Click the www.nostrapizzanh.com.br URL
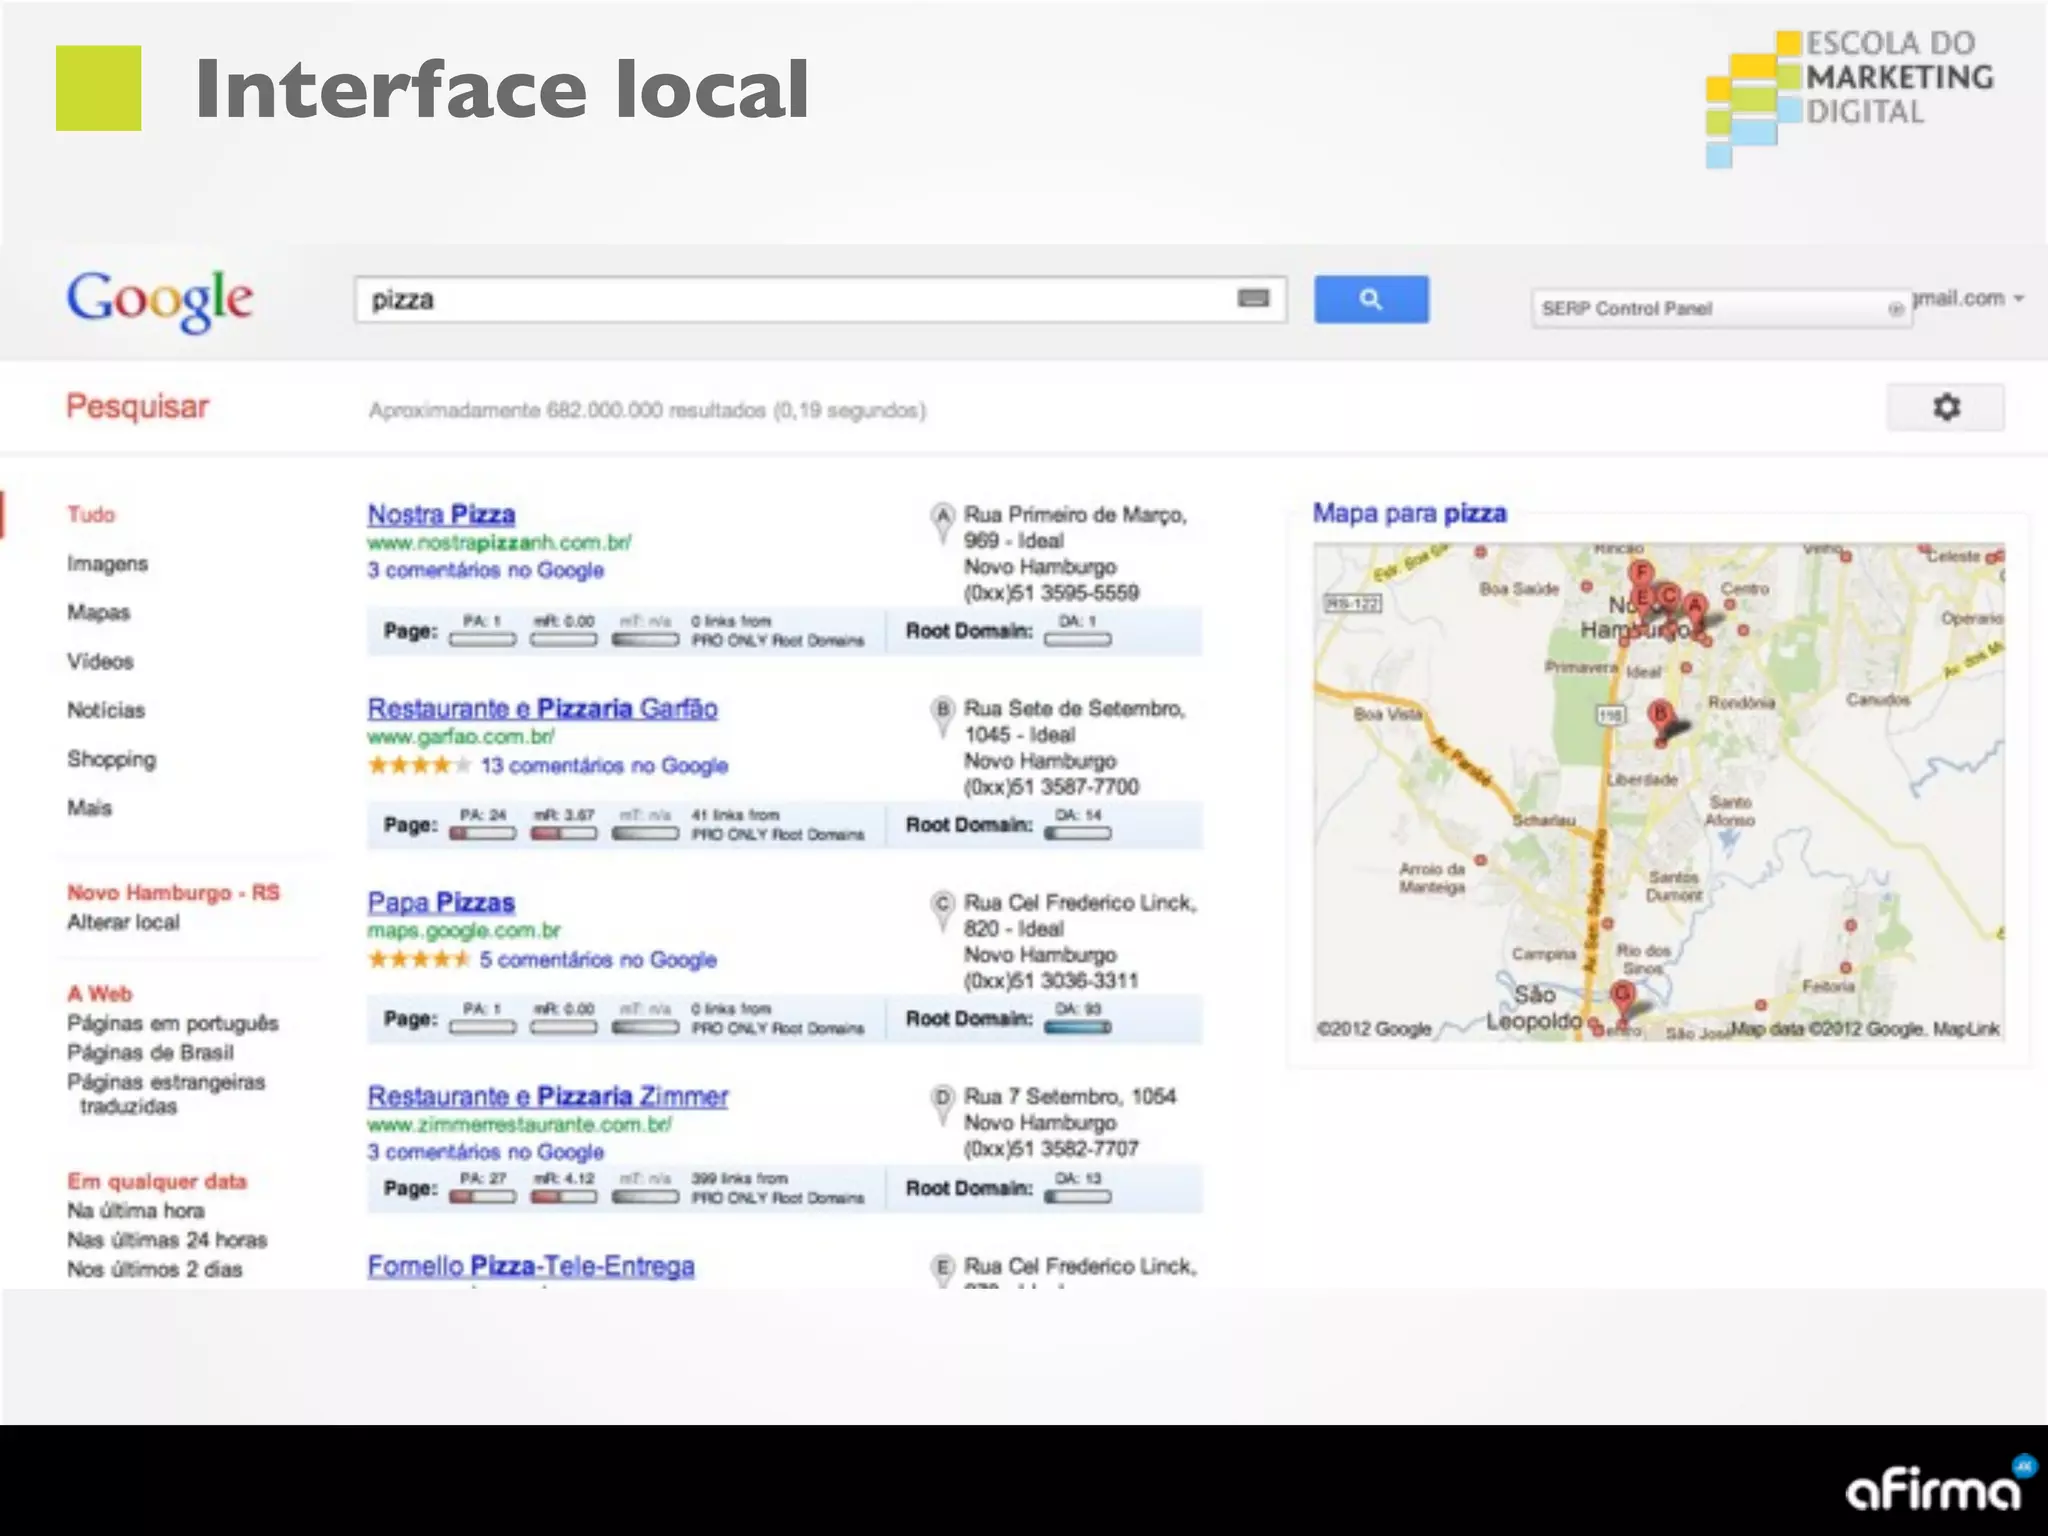 499,542
